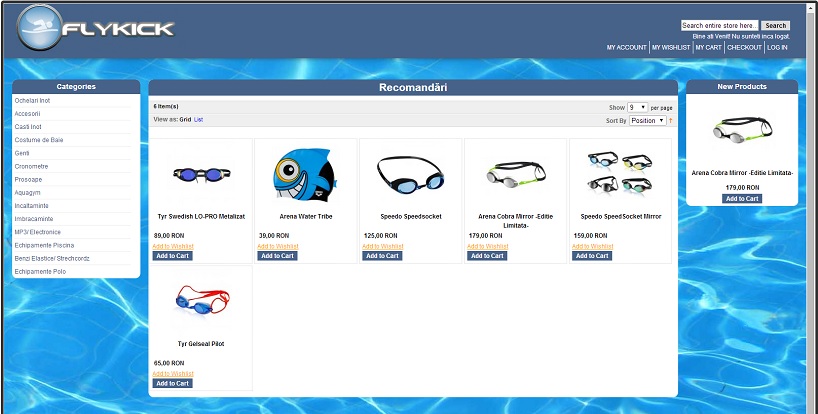Image resolution: width=818 pixels, height=414 pixels.
Task: Open Ochelari Inot category
Action: coord(32,101)
